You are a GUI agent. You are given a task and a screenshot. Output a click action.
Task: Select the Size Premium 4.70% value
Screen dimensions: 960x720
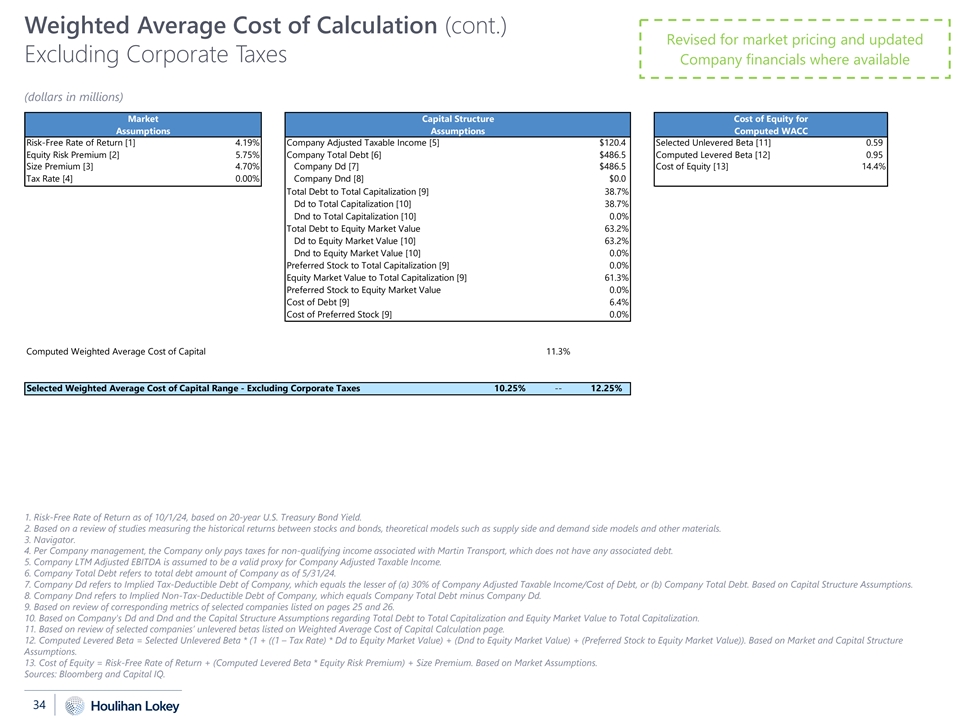click(244, 167)
